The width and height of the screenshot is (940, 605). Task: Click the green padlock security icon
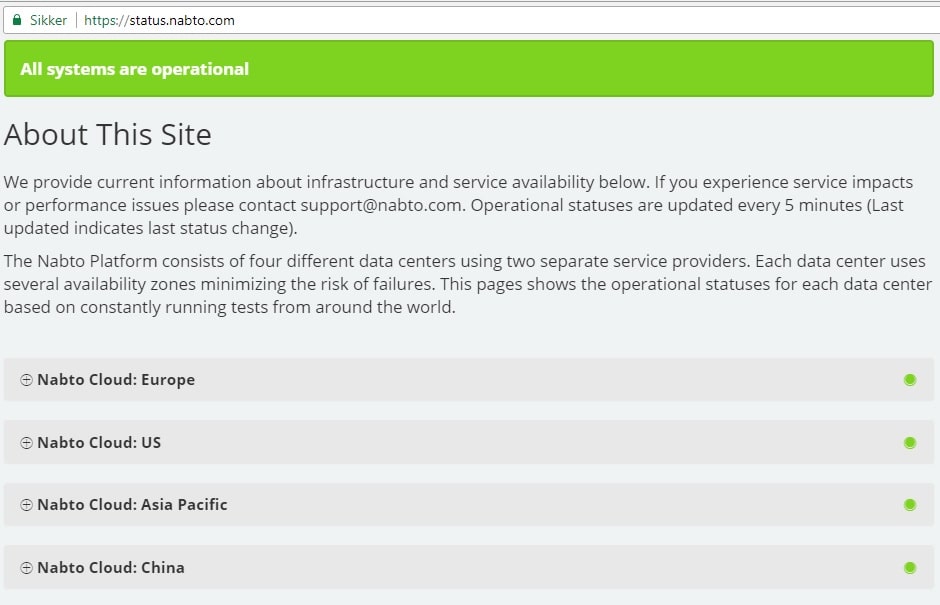(x=17, y=20)
